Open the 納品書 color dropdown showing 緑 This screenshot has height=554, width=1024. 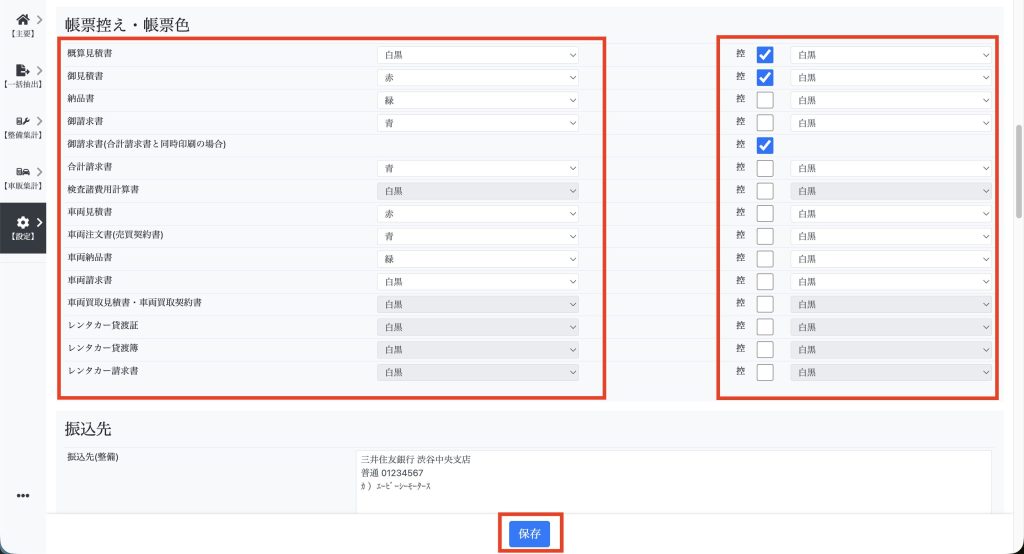point(479,100)
